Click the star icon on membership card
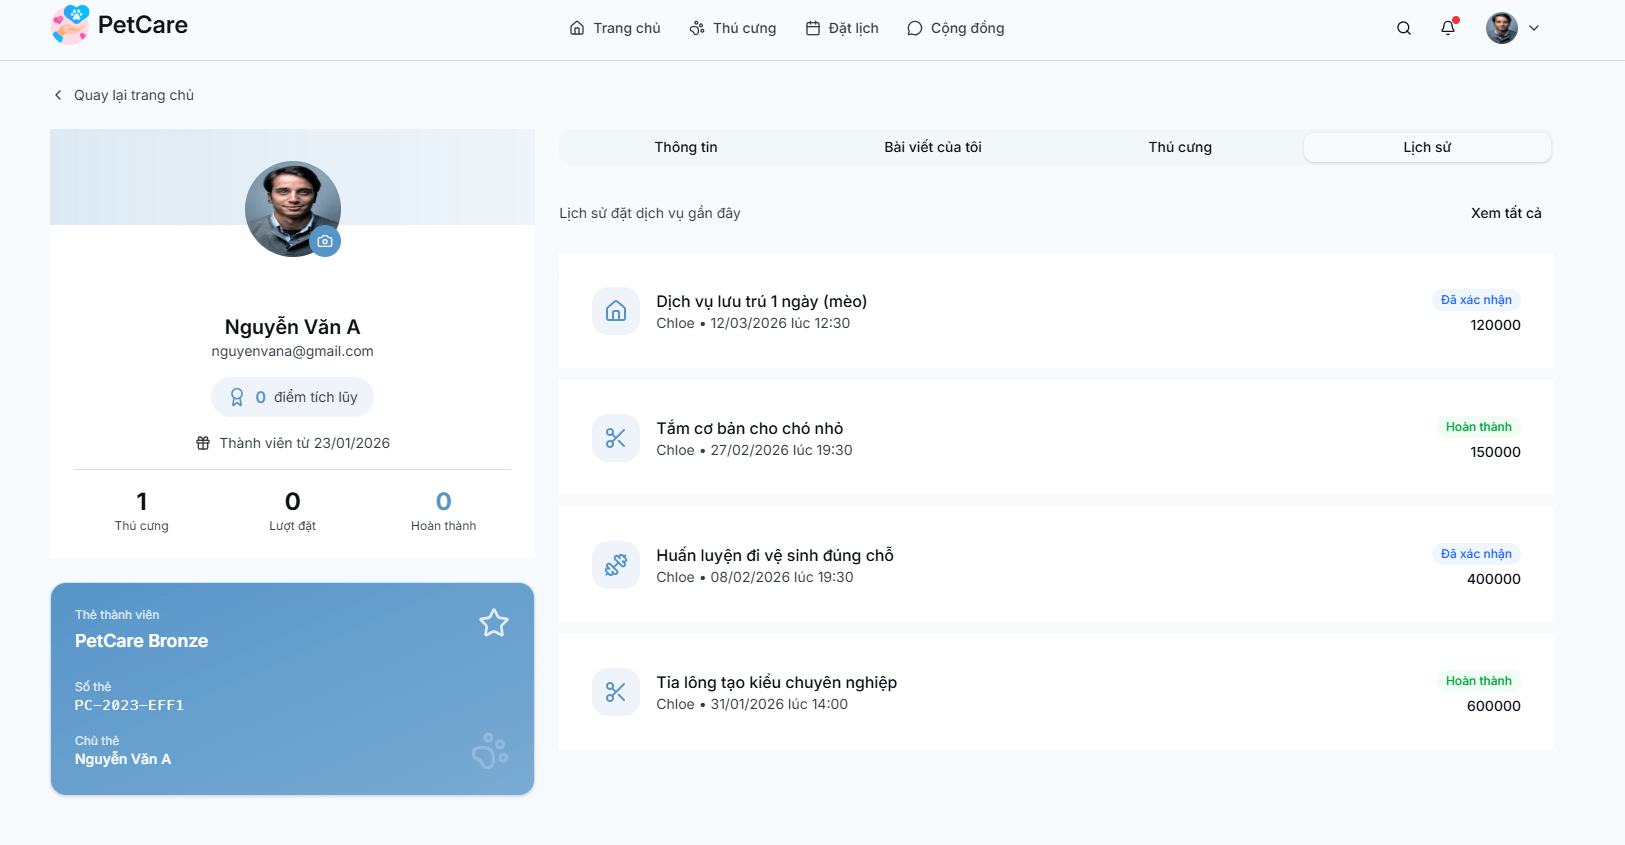 click(494, 623)
